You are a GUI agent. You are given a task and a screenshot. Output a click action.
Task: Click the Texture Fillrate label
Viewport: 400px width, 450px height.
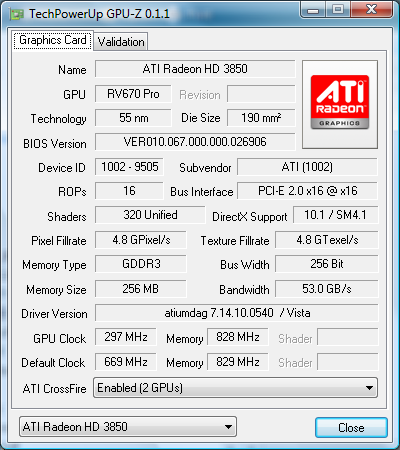[x=235, y=241]
